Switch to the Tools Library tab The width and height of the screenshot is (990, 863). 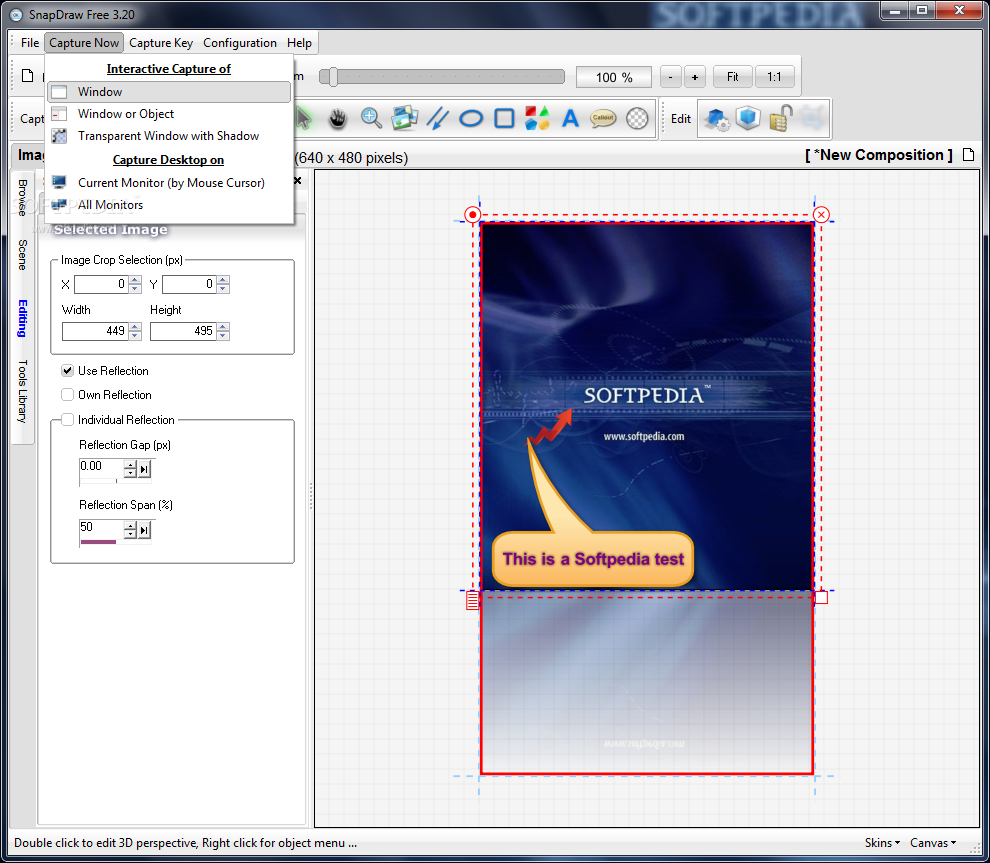pos(23,391)
